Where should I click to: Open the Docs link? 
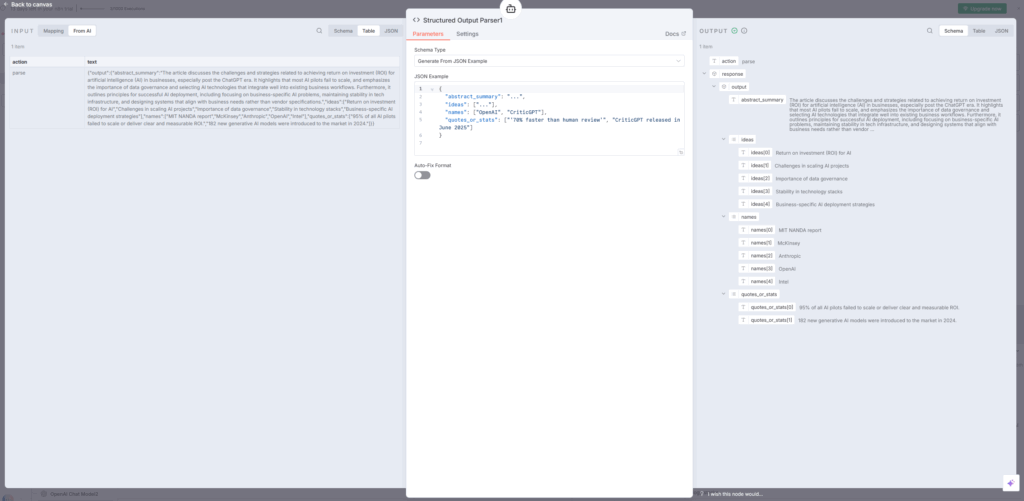pyautogui.click(x=676, y=34)
